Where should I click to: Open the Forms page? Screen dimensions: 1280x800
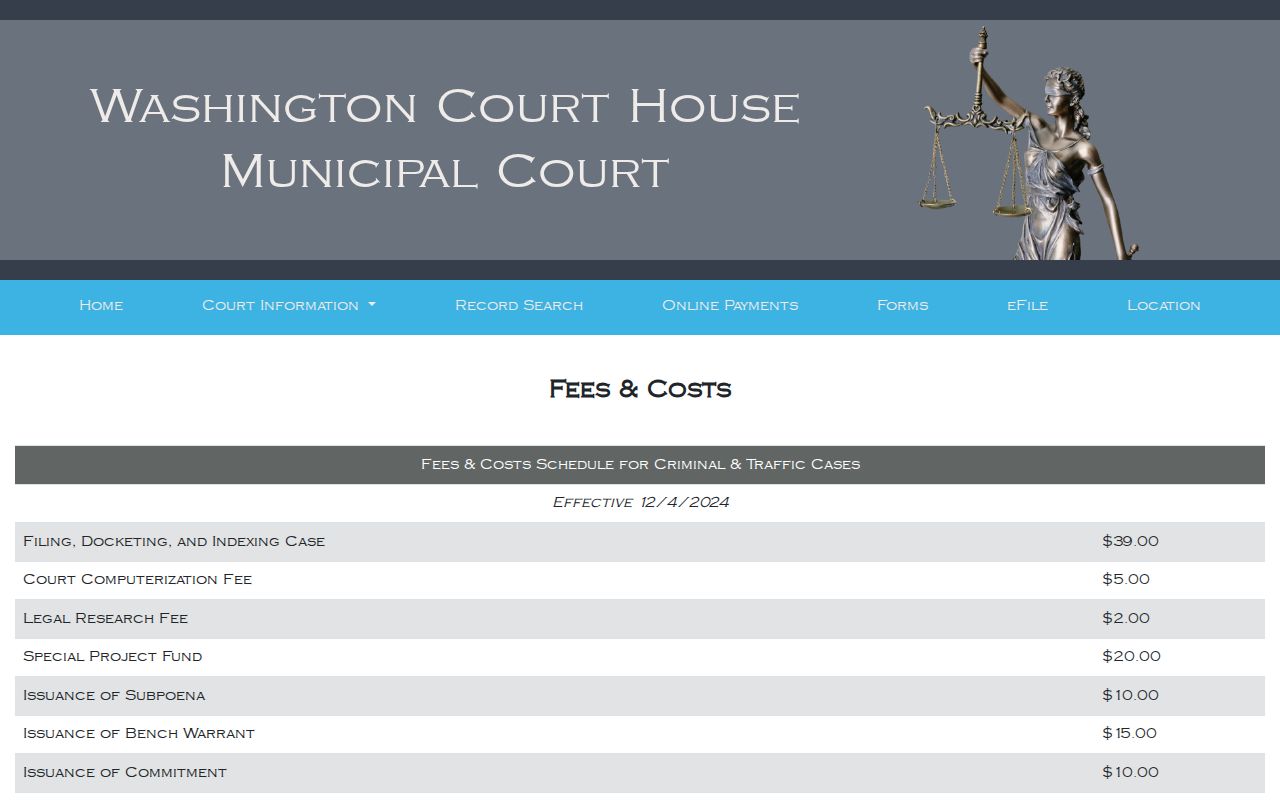point(902,305)
